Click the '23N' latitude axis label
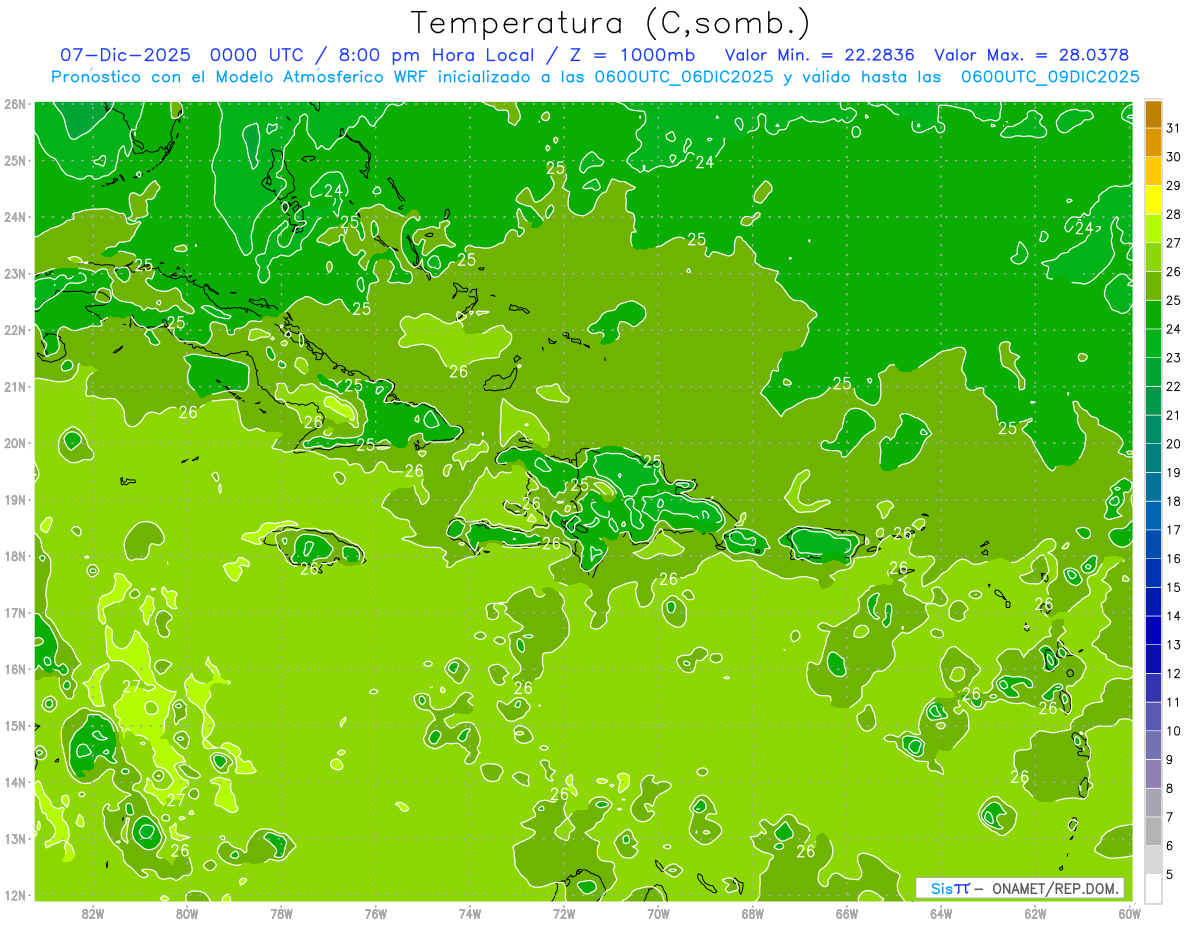Viewport: 1200px width, 927px height. (14, 274)
